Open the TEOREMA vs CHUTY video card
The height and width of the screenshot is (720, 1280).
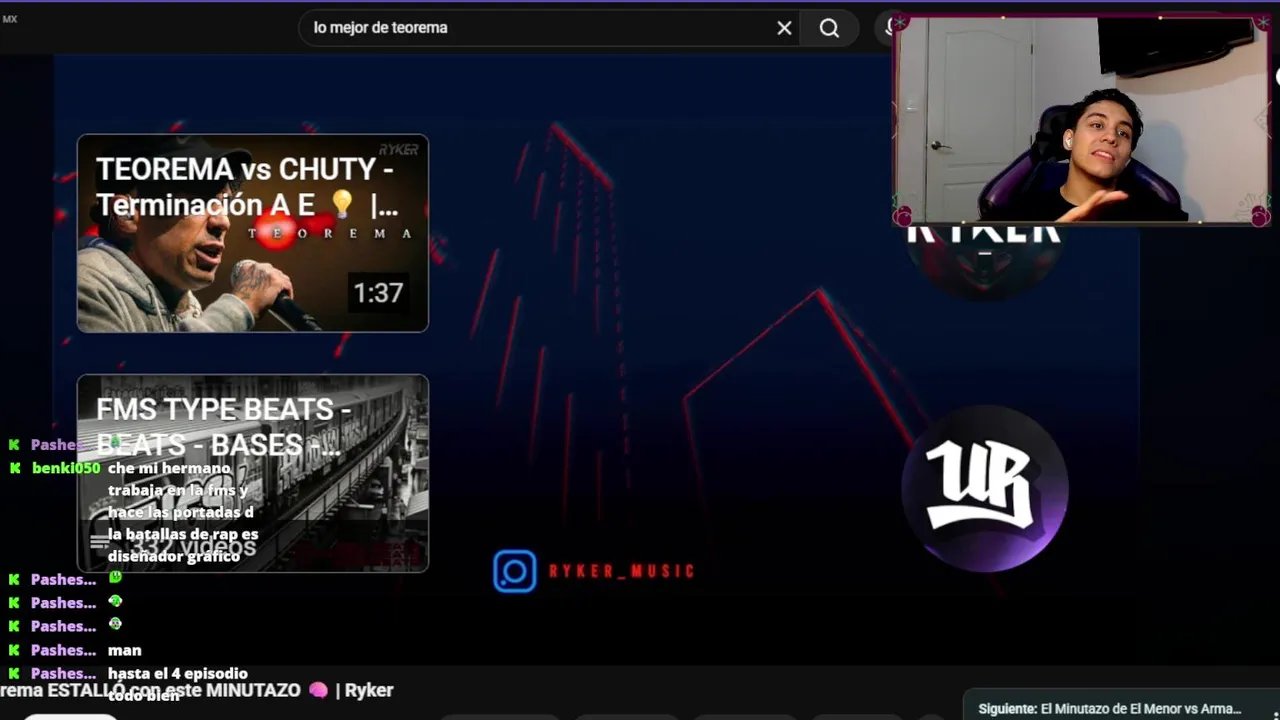click(x=253, y=233)
